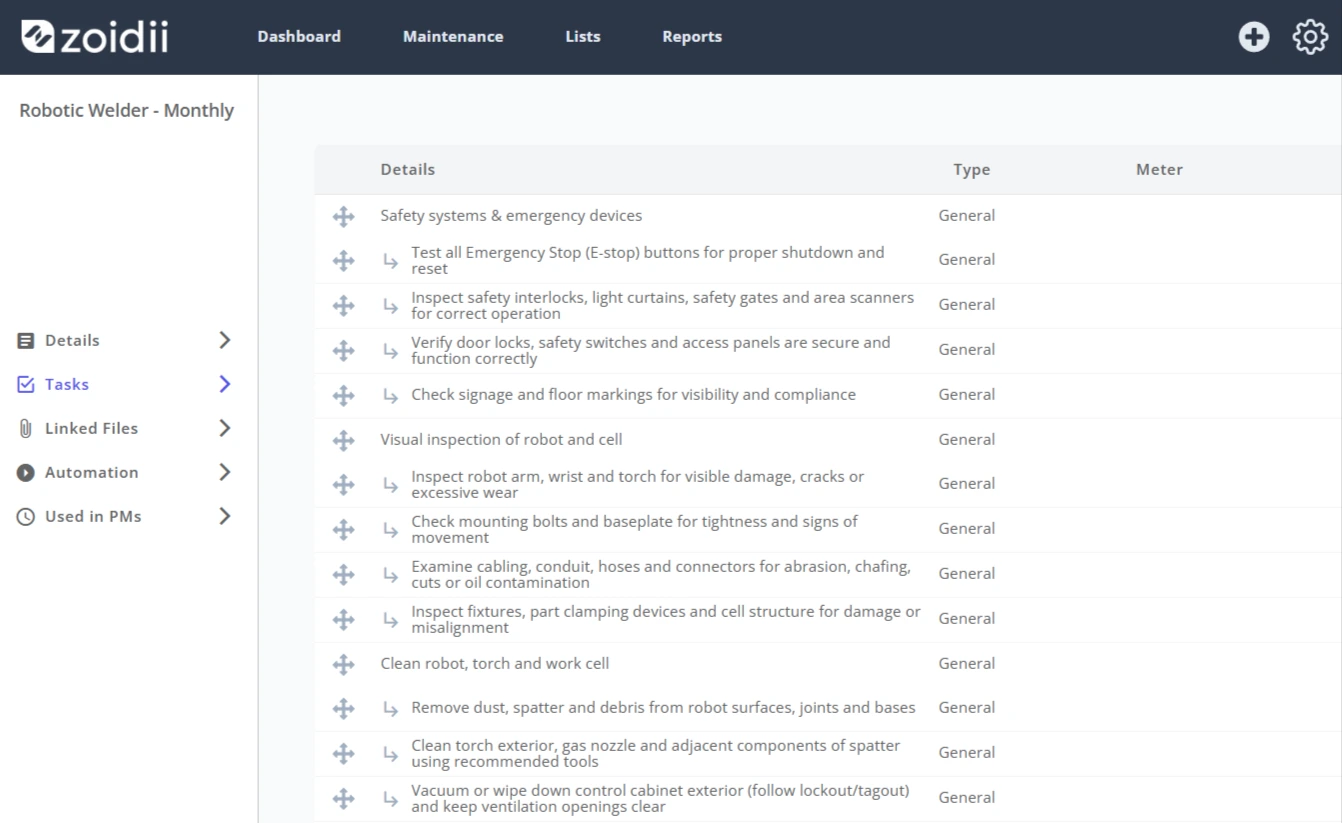Click move handle for Examine cabling row
This screenshot has width=1342, height=823.
pos(343,574)
